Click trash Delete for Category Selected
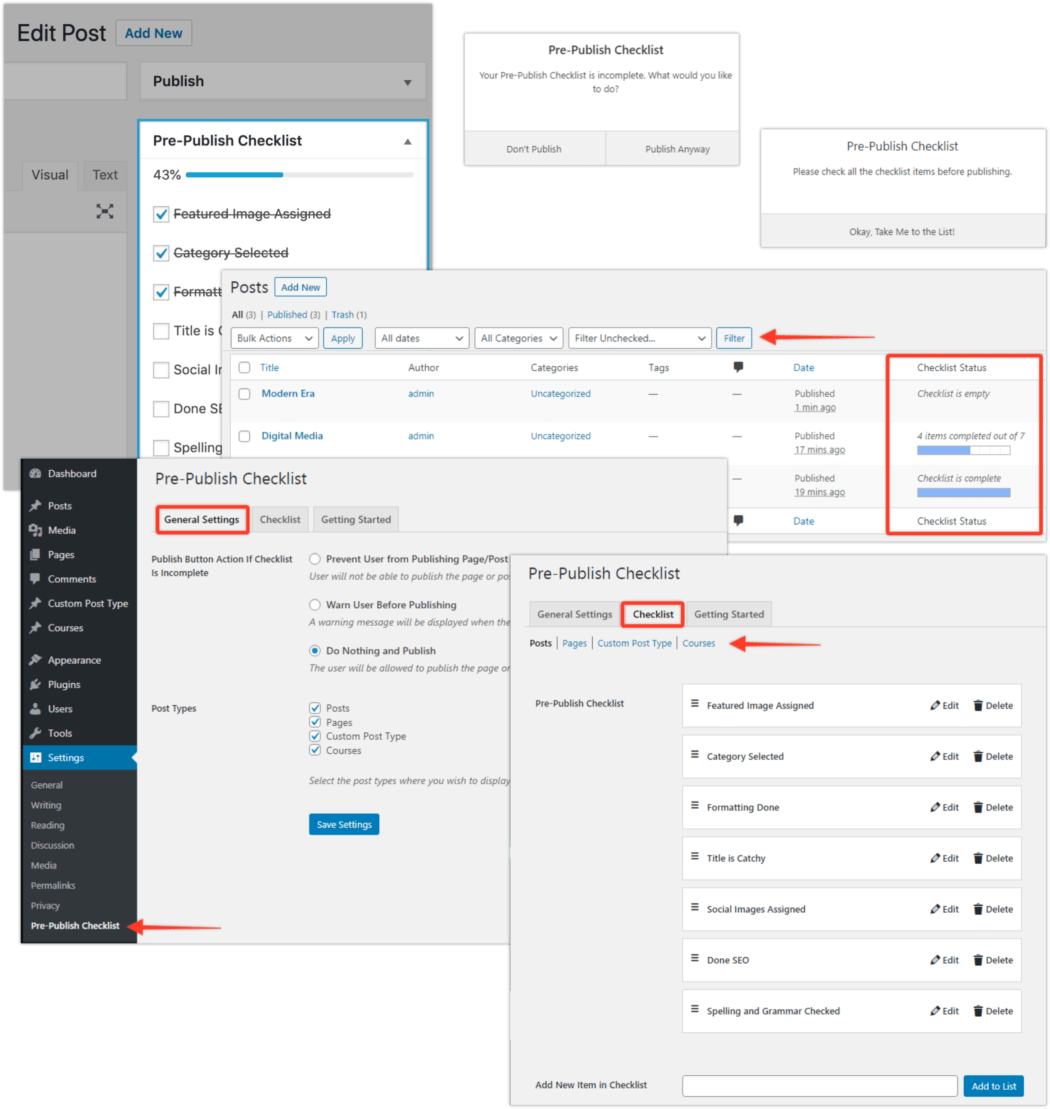1050x1109 pixels. [x=993, y=756]
